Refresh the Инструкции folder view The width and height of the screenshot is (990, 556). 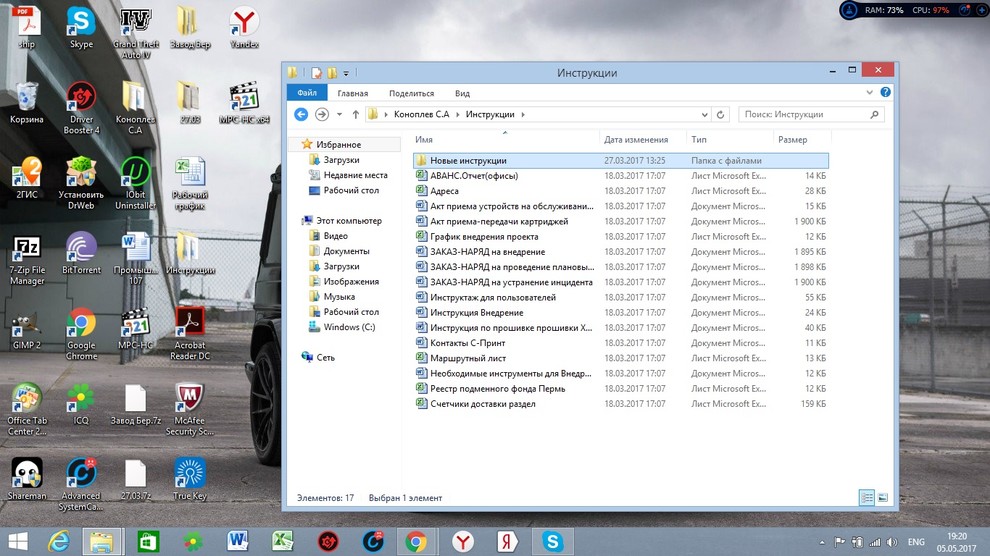[721, 115]
